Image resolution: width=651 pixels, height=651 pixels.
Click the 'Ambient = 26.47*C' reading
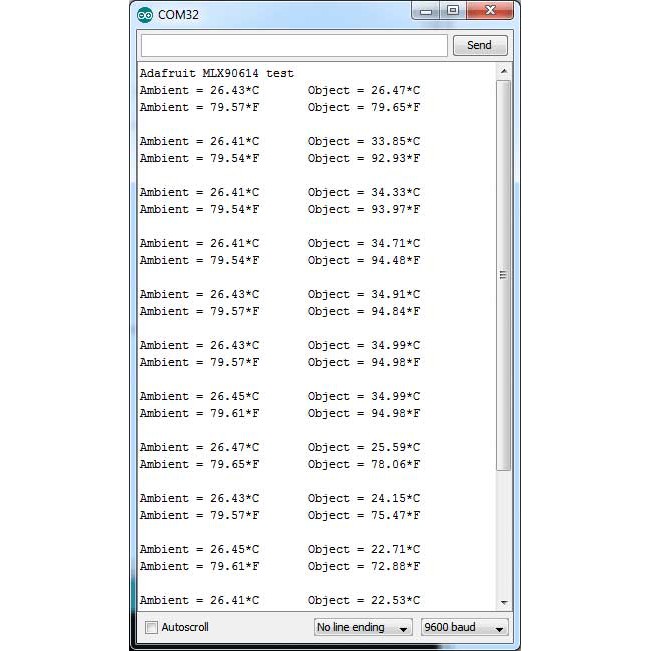(x=199, y=448)
